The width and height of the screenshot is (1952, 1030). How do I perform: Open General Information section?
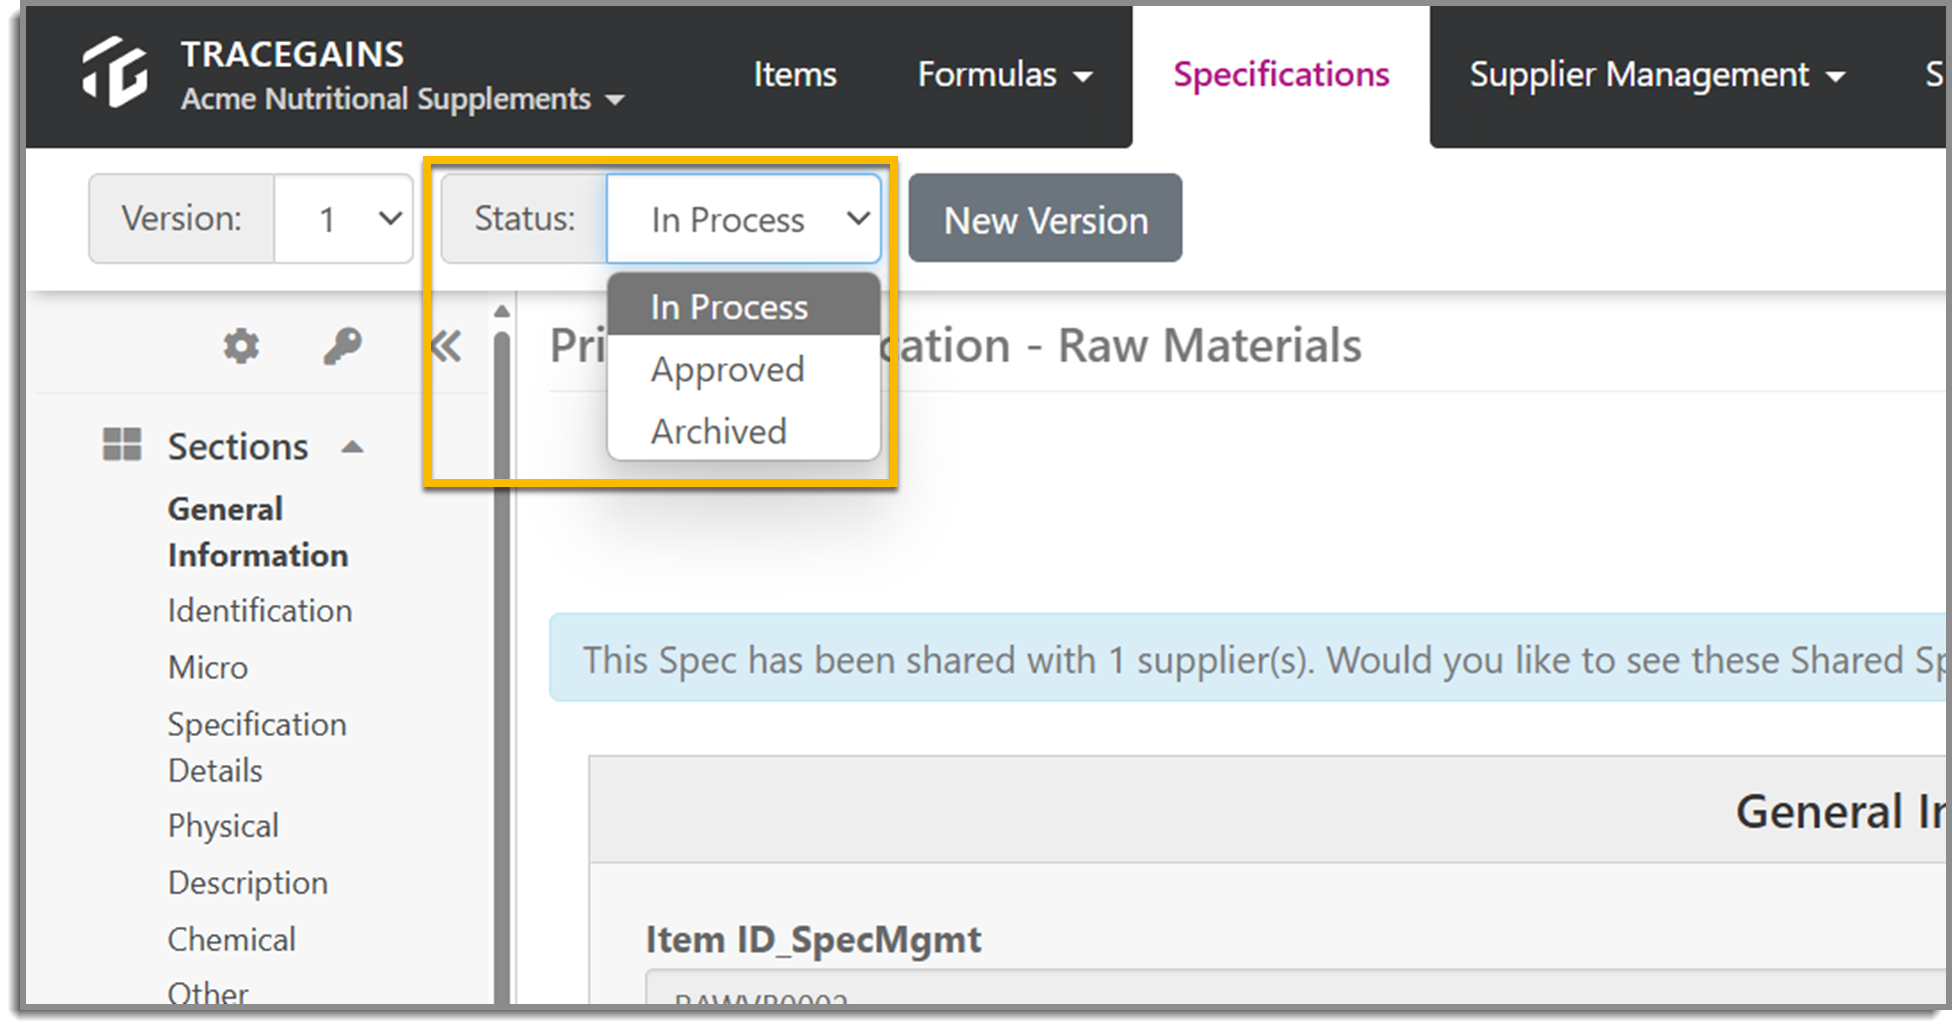pyautogui.click(x=258, y=532)
